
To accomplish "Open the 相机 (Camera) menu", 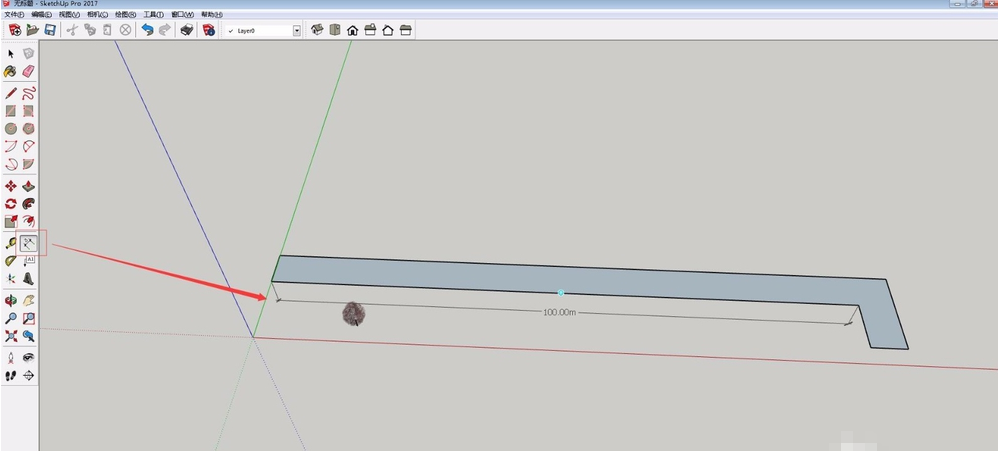I will [98, 15].
